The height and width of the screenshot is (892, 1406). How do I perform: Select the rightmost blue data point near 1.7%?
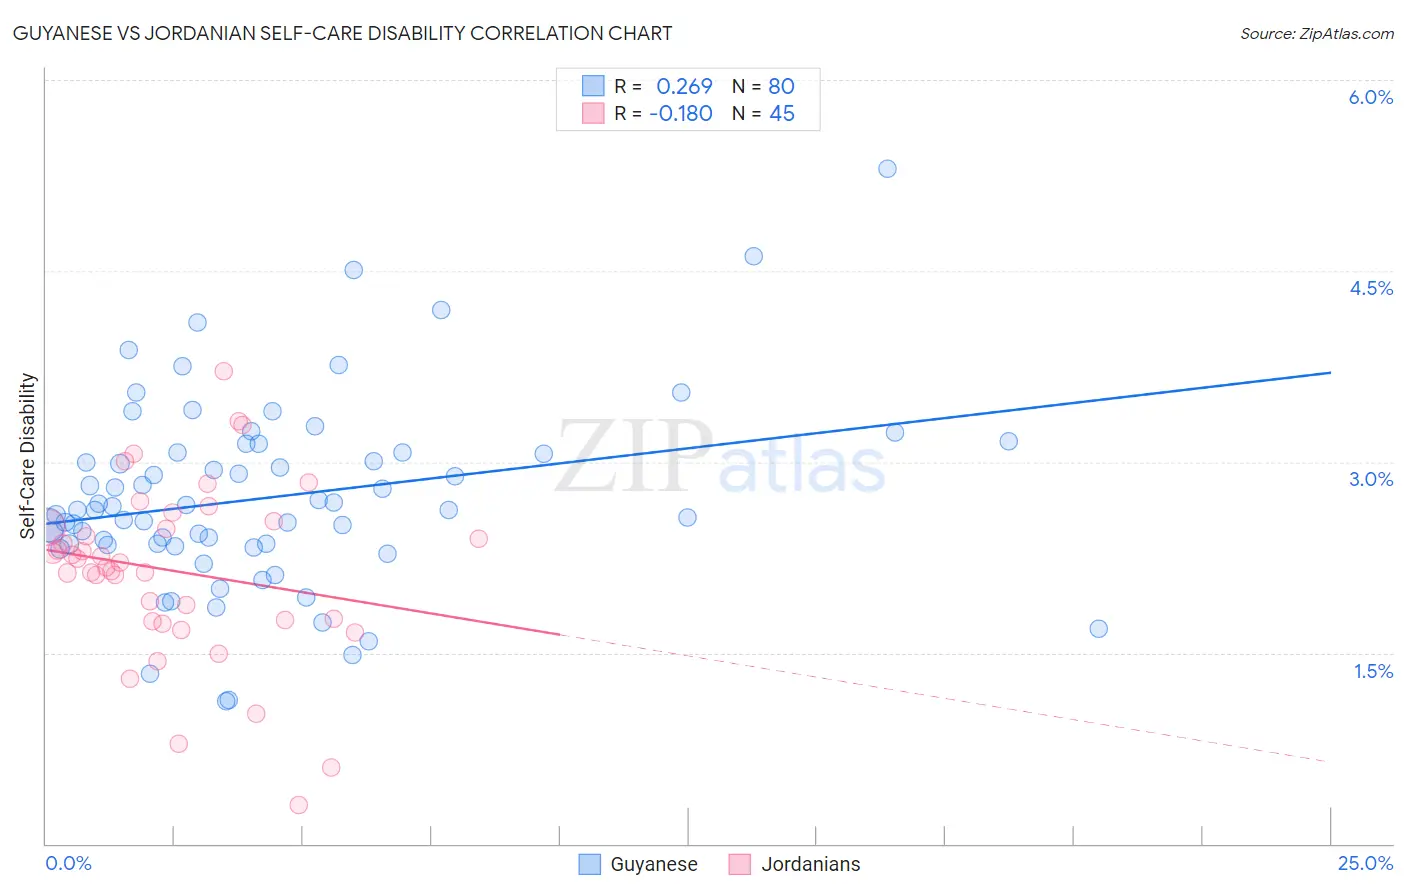point(1098,629)
